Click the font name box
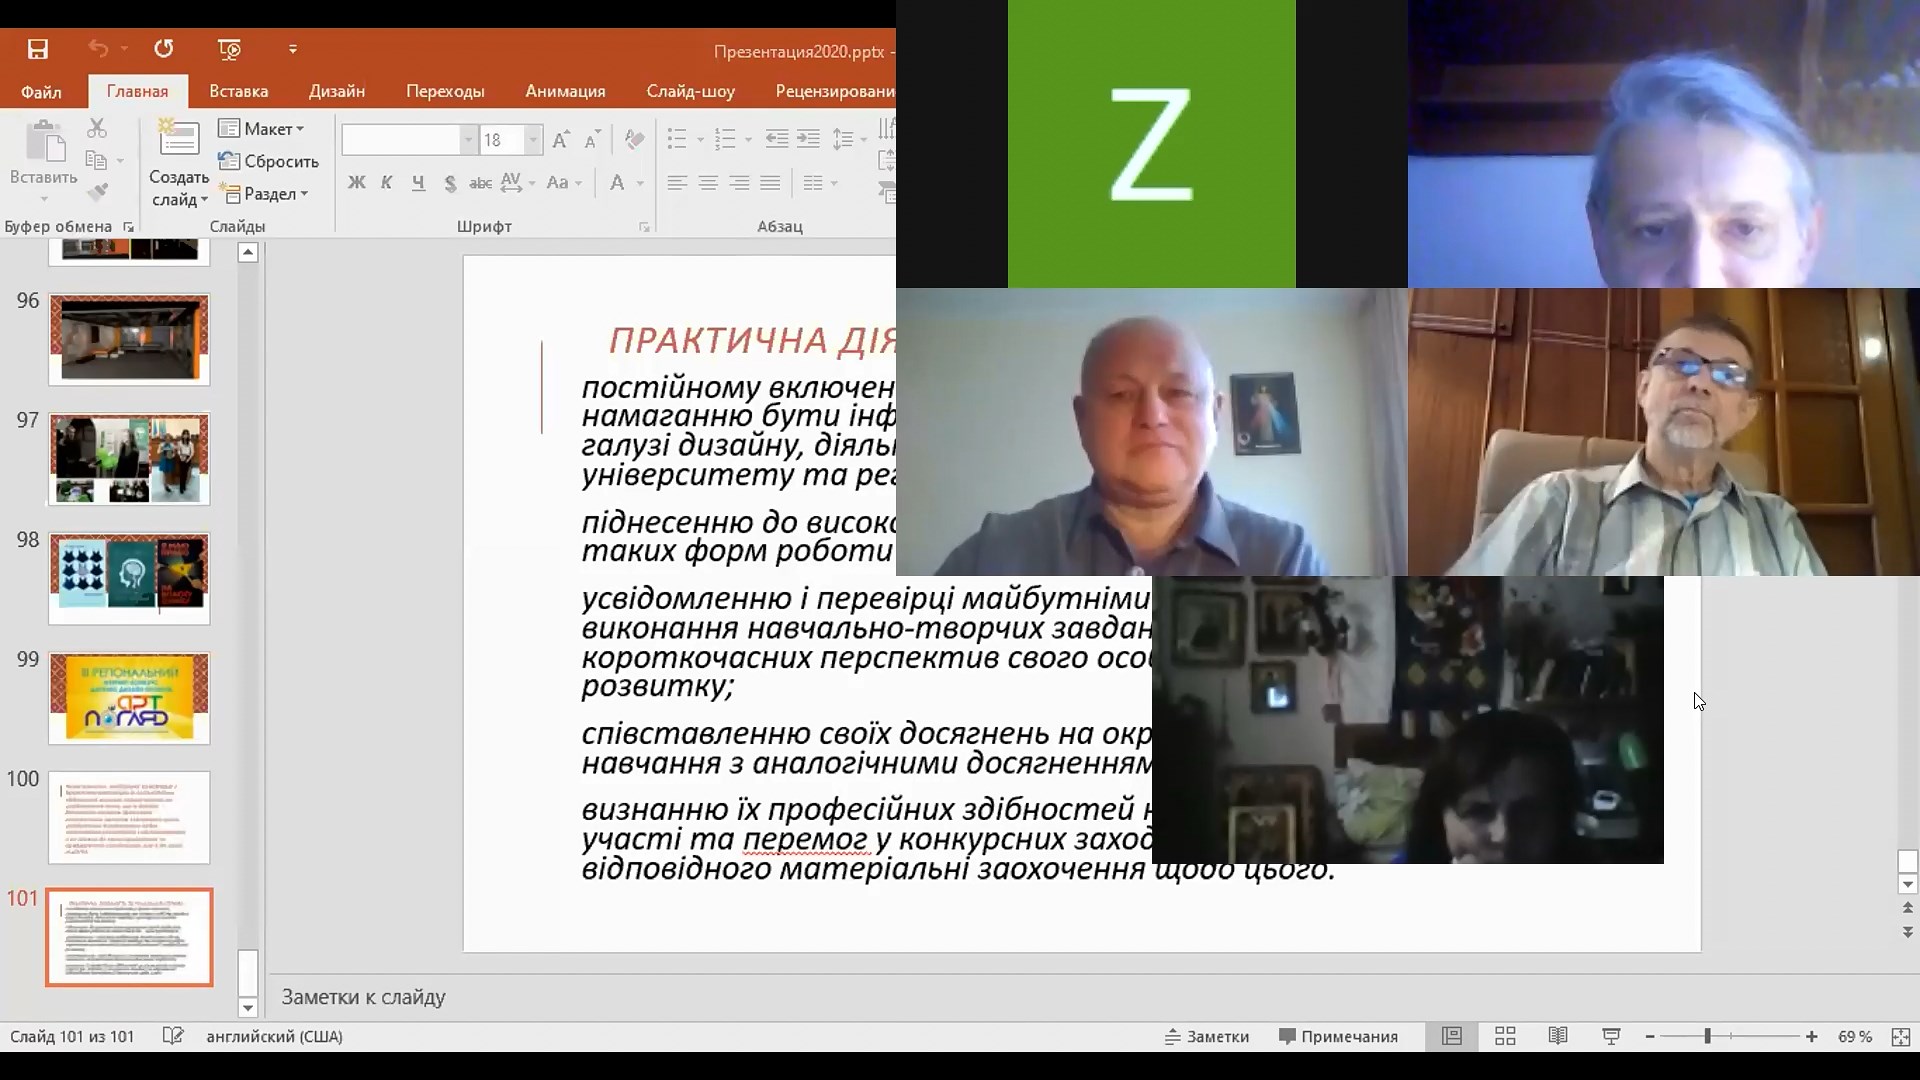Viewport: 1920px width, 1080px height. click(400, 140)
